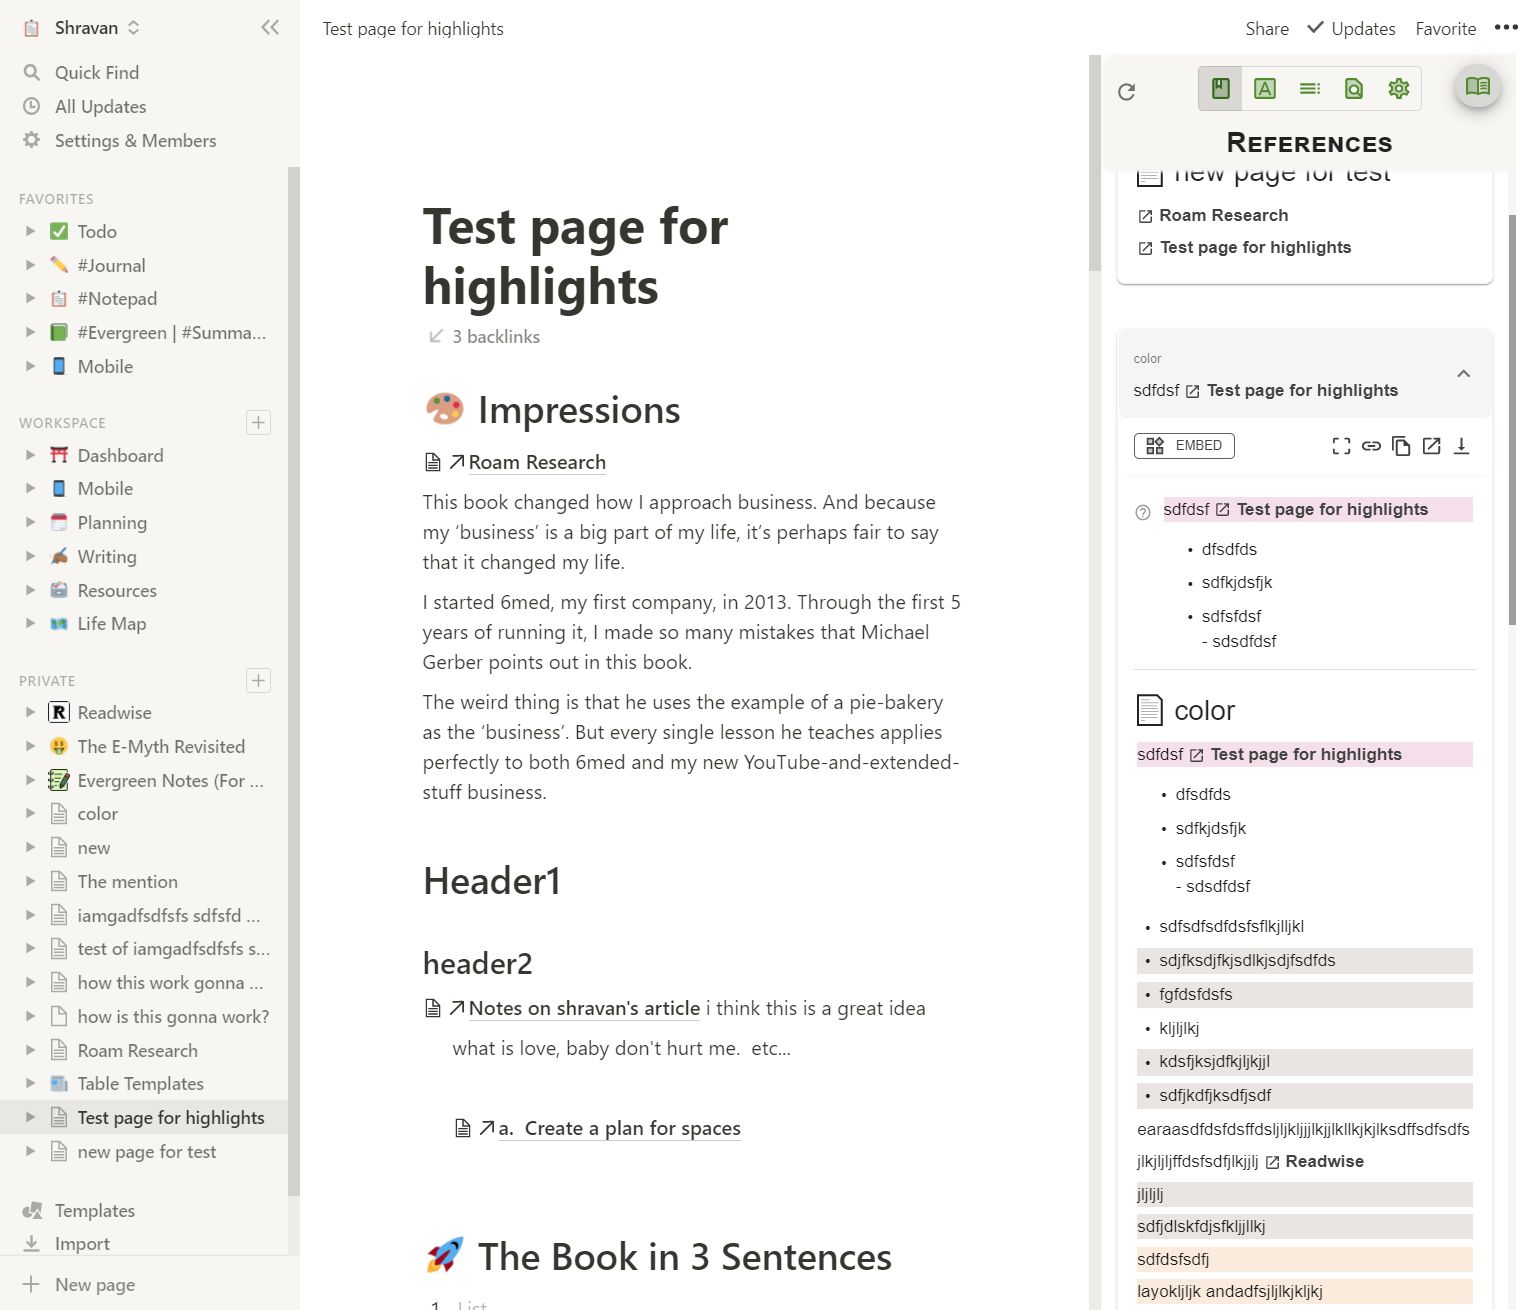1538x1310 pixels.
Task: Expand the Planning page toggle
Action: click(x=30, y=523)
